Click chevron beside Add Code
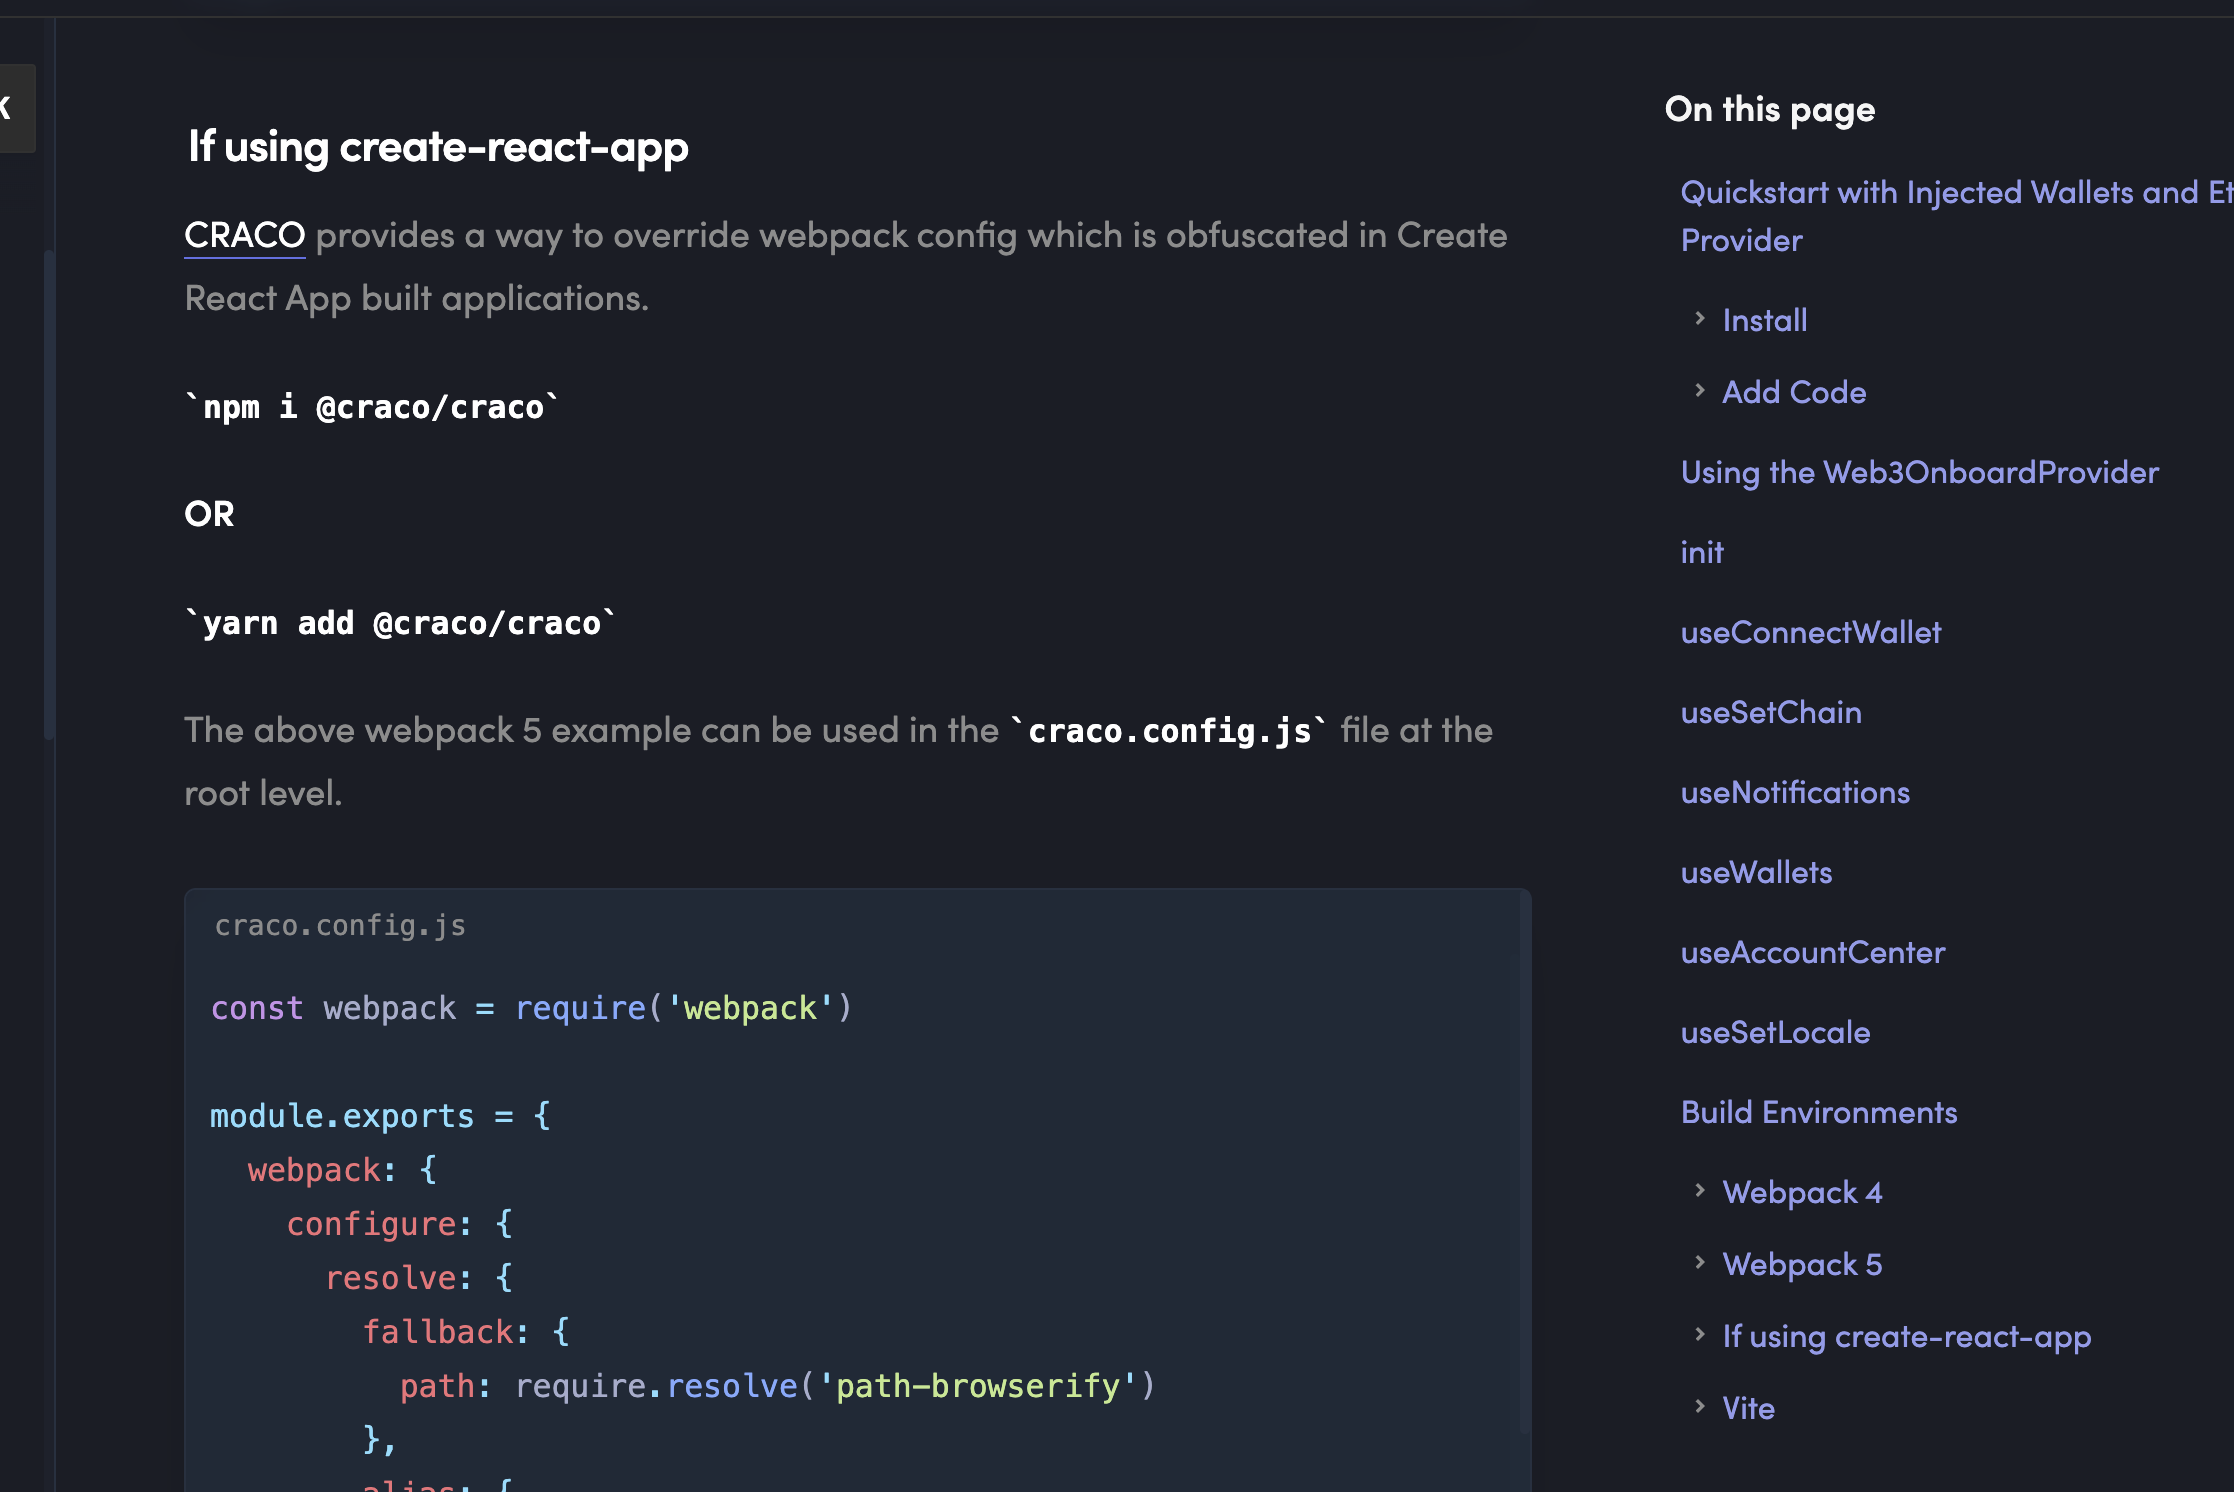Image resolution: width=2234 pixels, height=1492 pixels. (x=1699, y=391)
